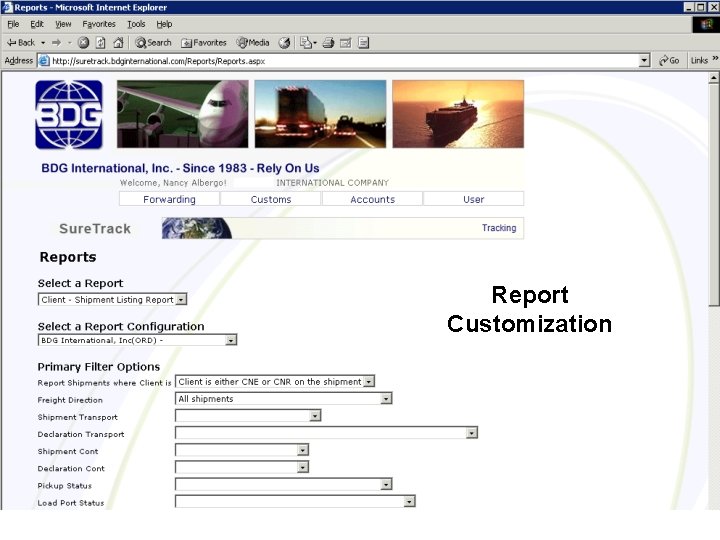Click the BDG globe logo
Screen dimensions: 720x540
pyautogui.click(x=69, y=115)
